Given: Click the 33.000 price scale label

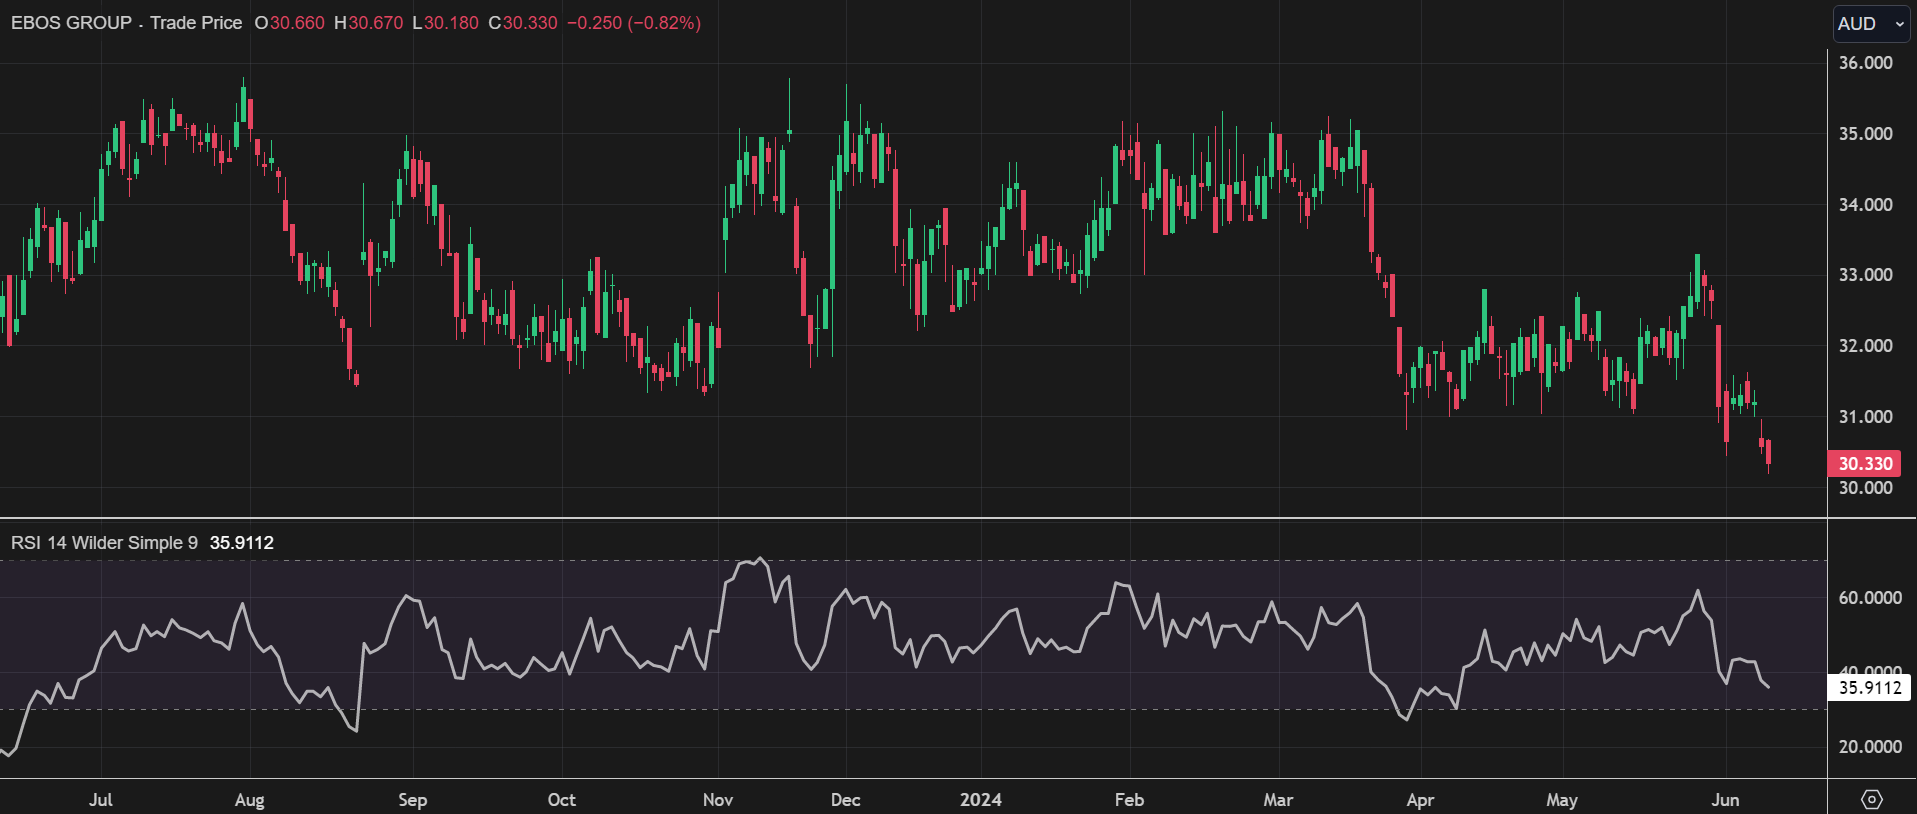Looking at the screenshot, I should point(1865,275).
